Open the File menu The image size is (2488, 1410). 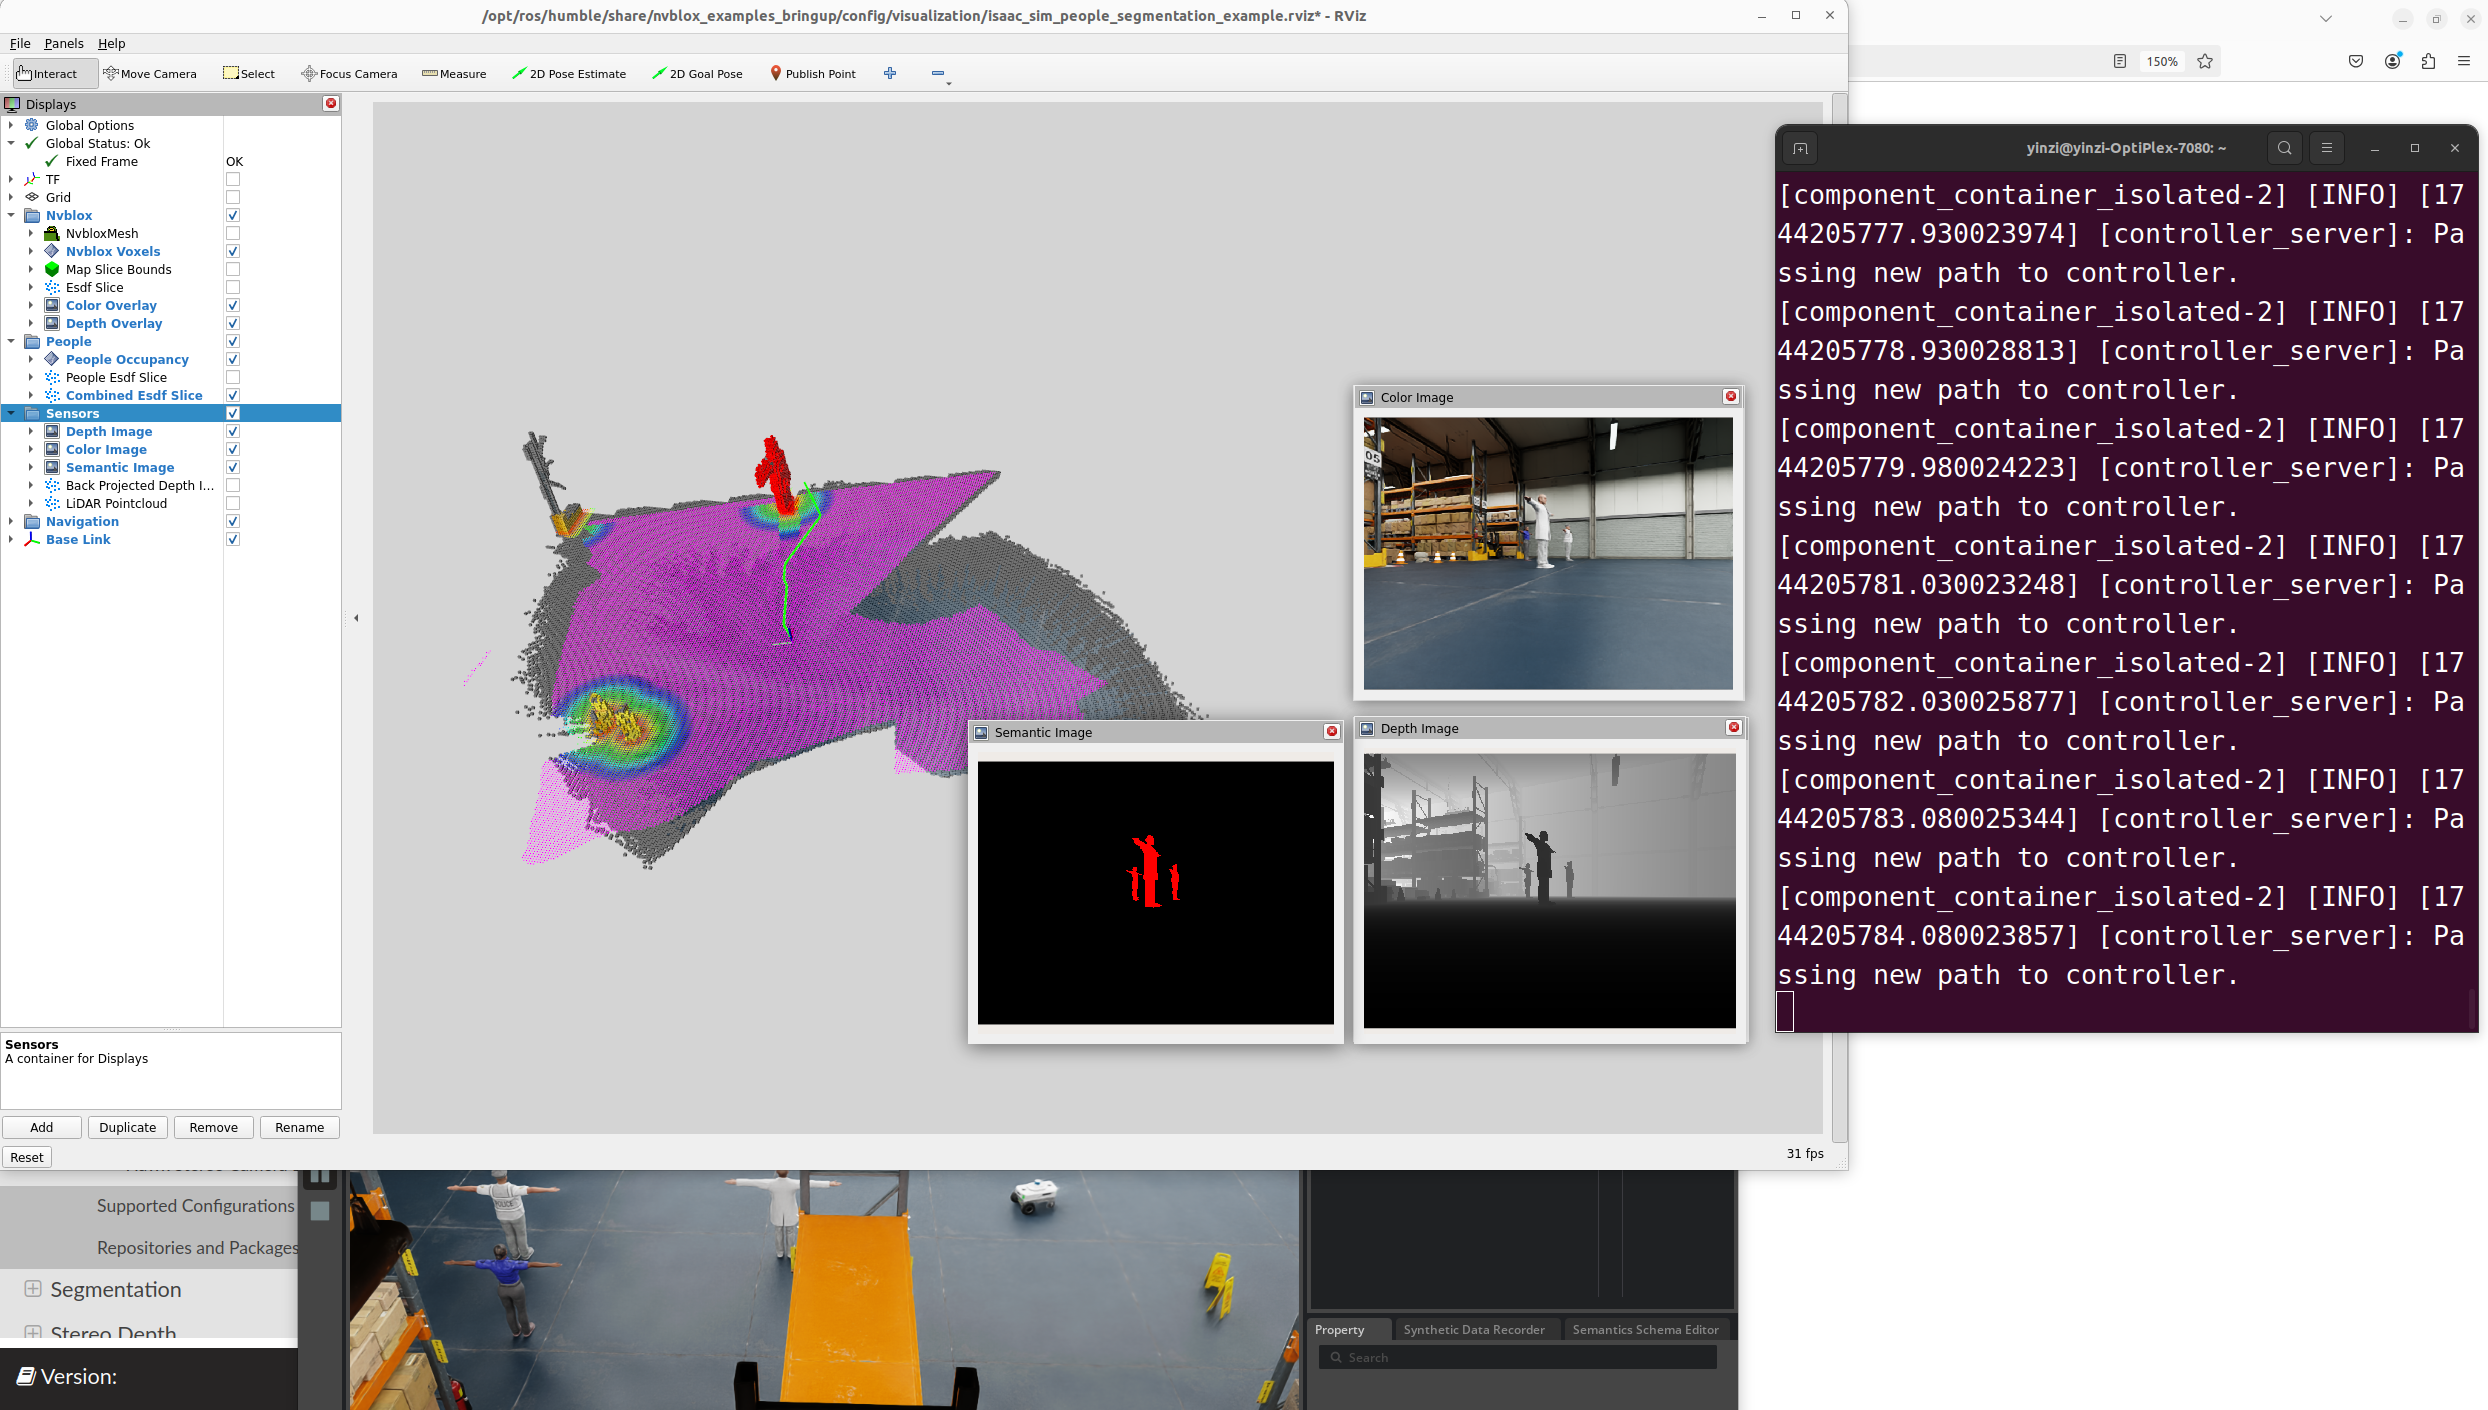20,43
